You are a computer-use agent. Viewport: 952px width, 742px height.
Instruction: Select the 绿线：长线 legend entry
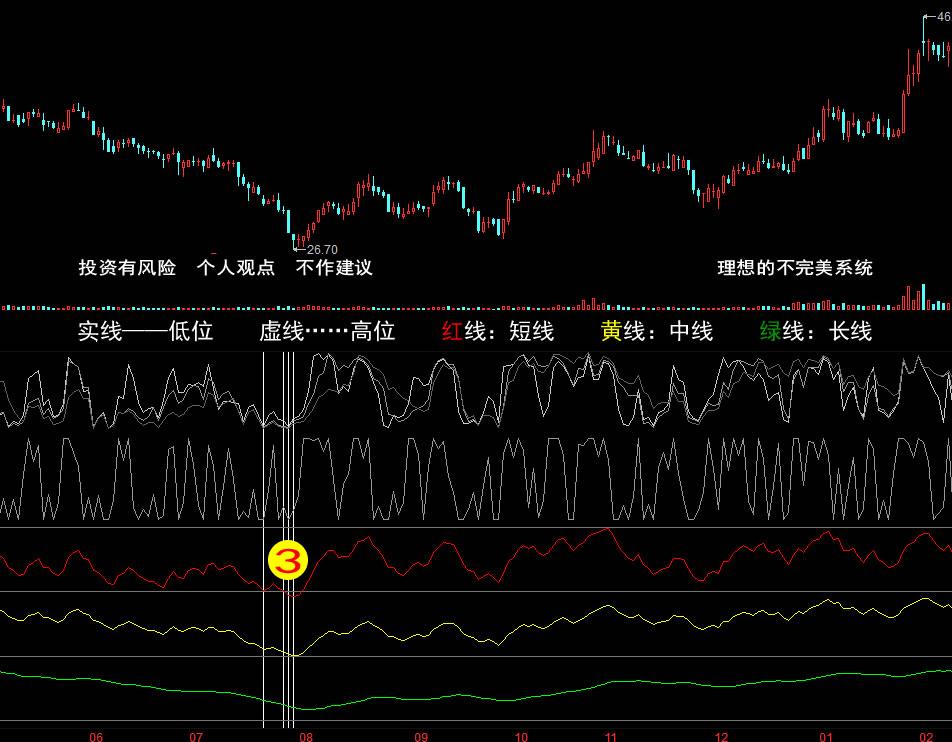point(815,332)
